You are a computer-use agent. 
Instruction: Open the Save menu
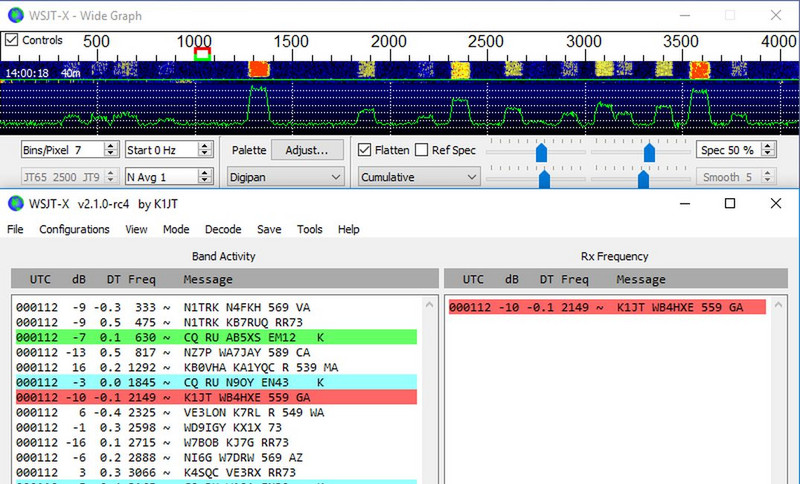(x=269, y=230)
